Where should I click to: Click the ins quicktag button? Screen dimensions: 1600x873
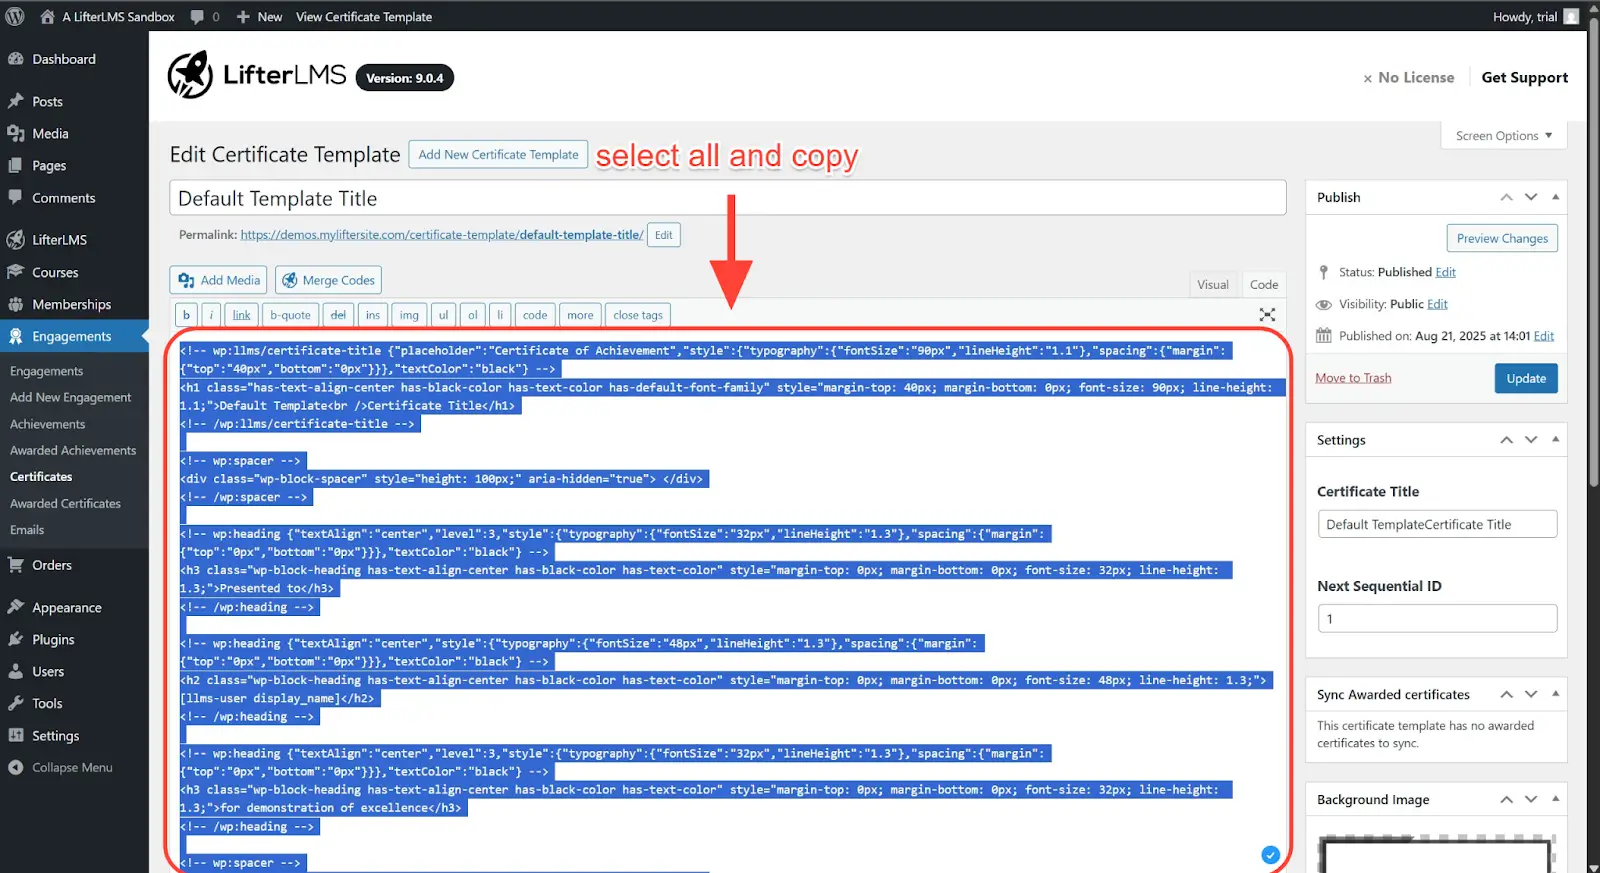[373, 315]
